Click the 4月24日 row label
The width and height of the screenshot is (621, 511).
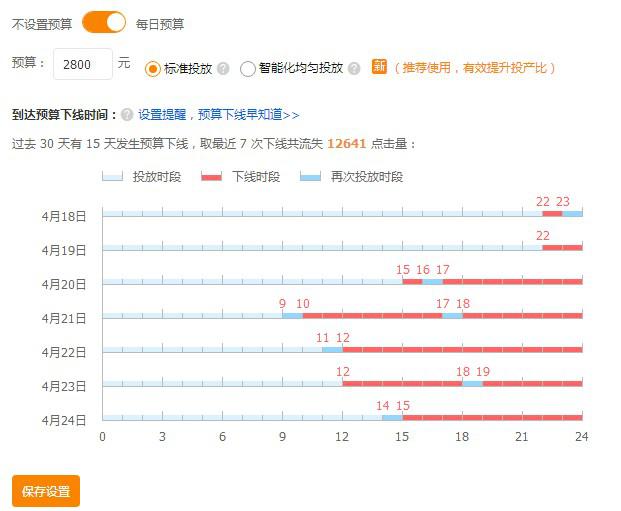tap(64, 420)
